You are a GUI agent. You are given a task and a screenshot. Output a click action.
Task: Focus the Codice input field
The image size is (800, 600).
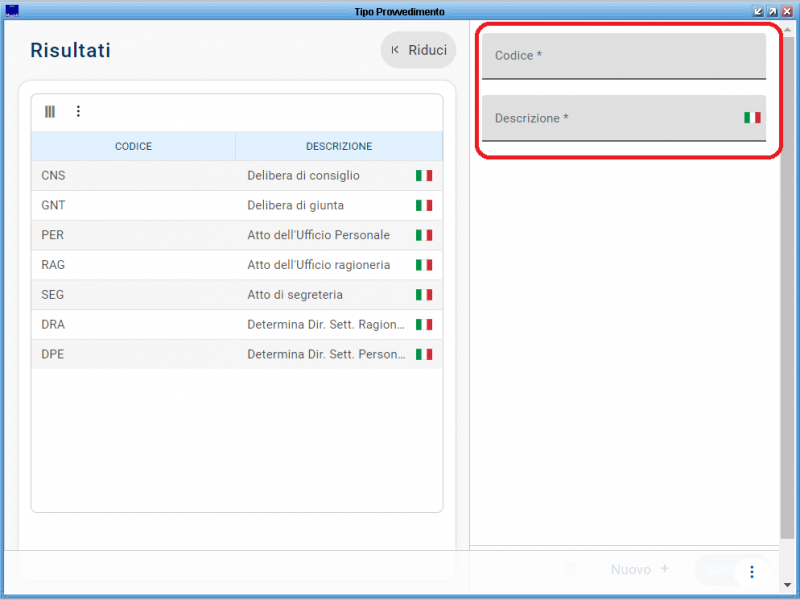point(624,56)
